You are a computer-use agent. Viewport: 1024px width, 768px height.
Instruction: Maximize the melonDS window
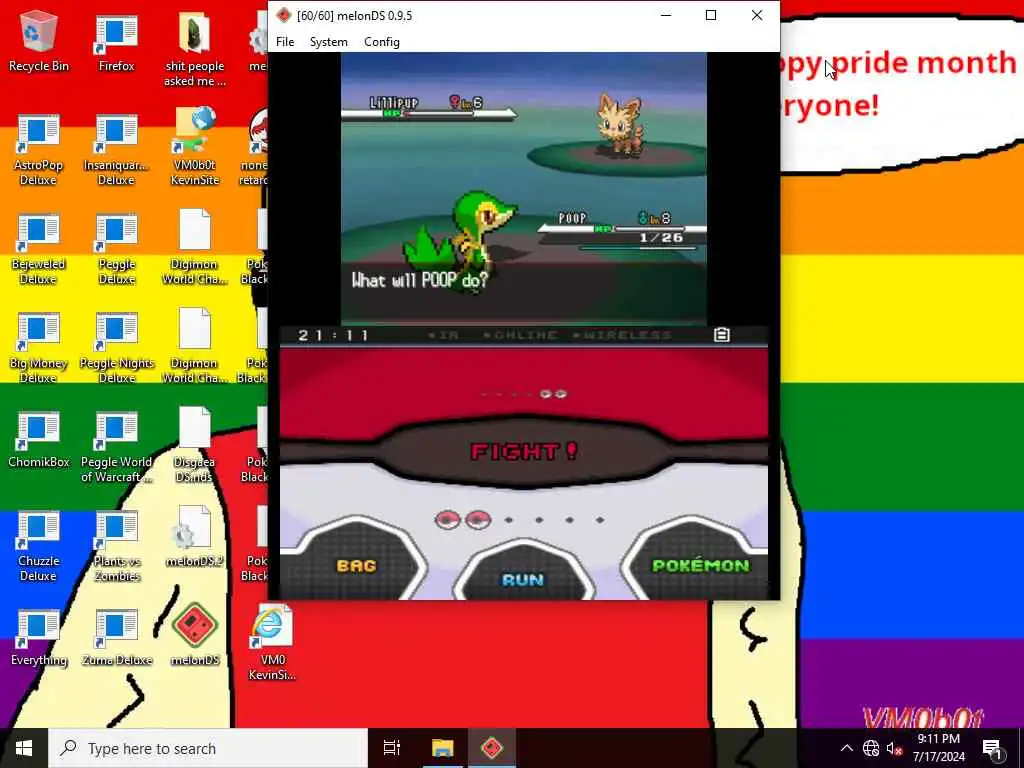tap(711, 15)
